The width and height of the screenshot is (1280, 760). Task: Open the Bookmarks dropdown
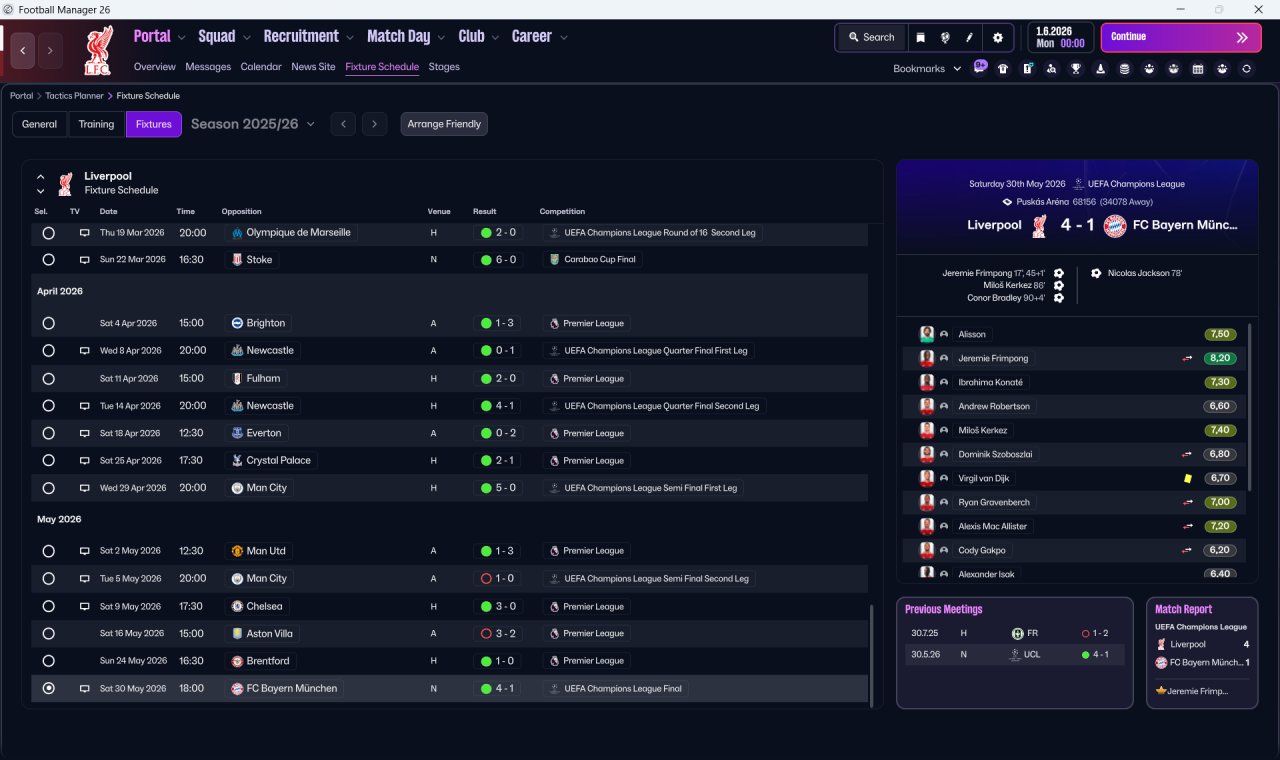click(x=927, y=69)
